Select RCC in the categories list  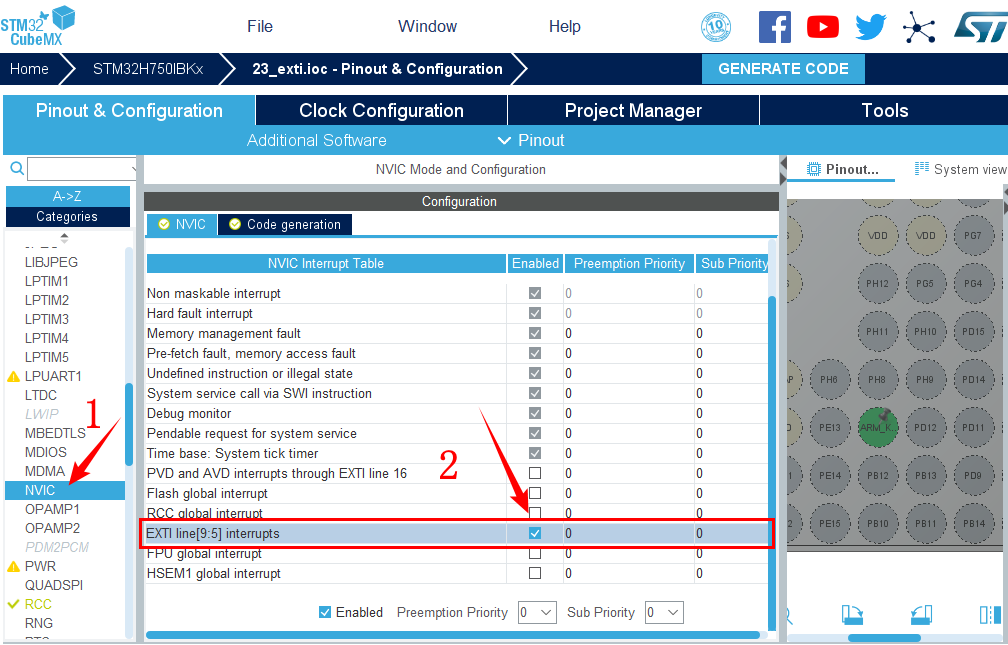[x=38, y=604]
